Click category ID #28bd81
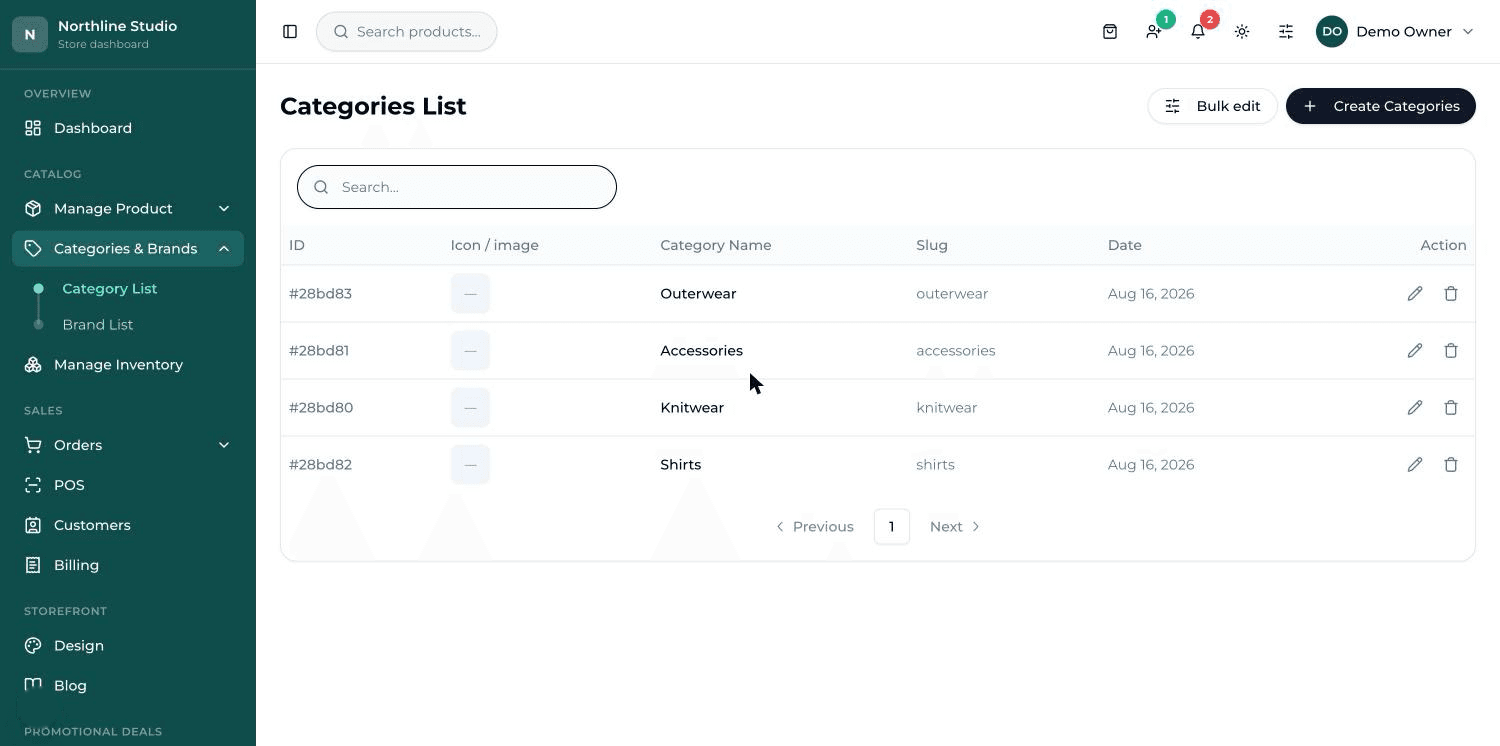The width and height of the screenshot is (1500, 746). tap(319, 351)
